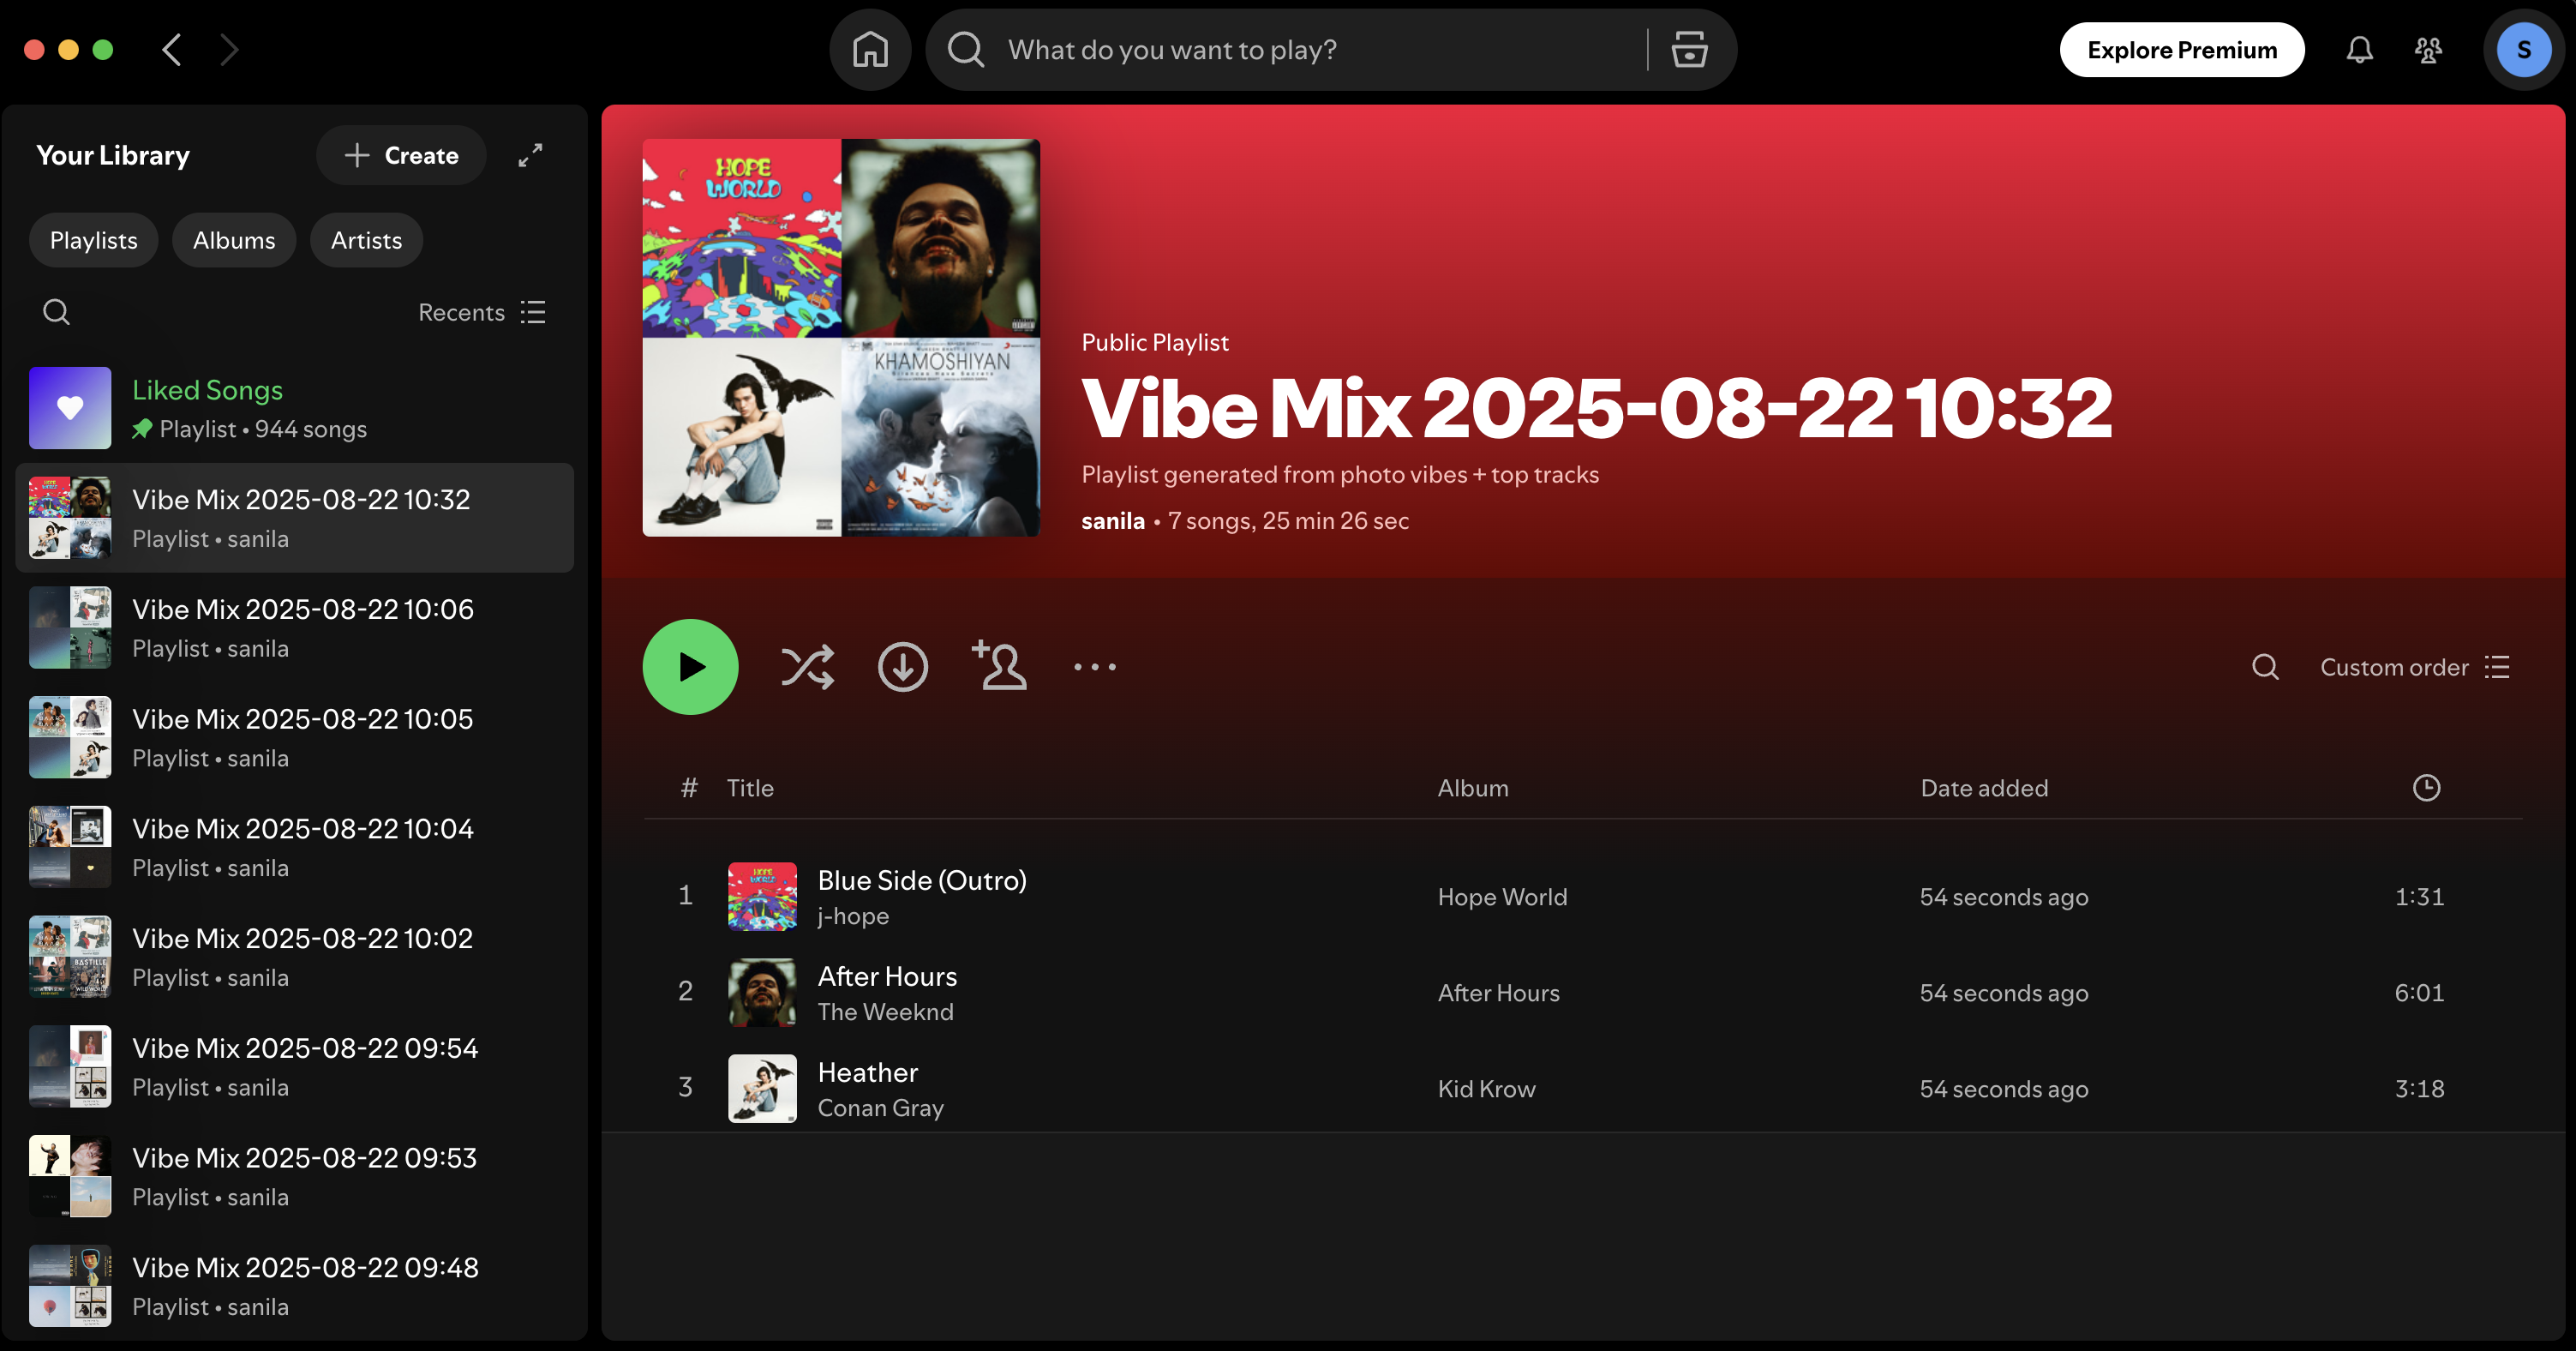Click the Create button
Image resolution: width=2576 pixels, height=1351 pixels.
coord(401,155)
